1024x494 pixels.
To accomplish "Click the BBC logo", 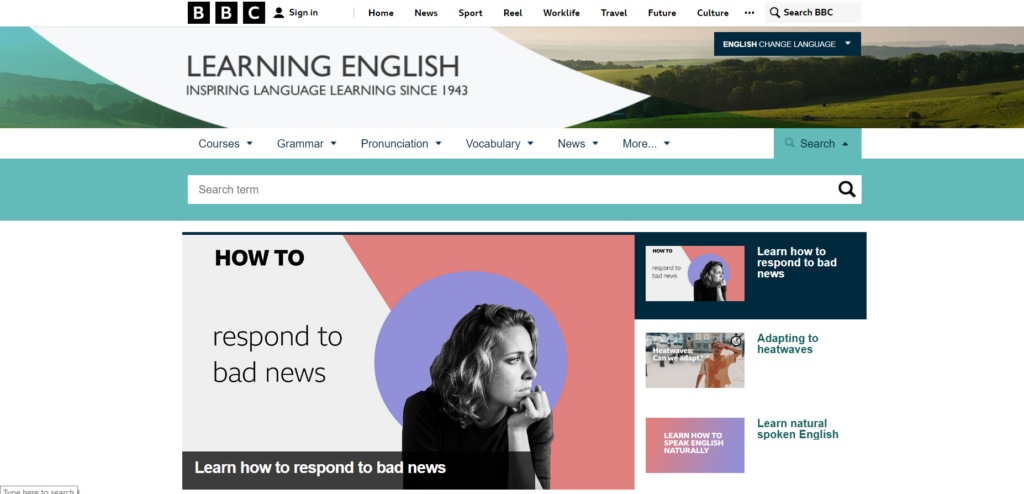I will 226,13.
